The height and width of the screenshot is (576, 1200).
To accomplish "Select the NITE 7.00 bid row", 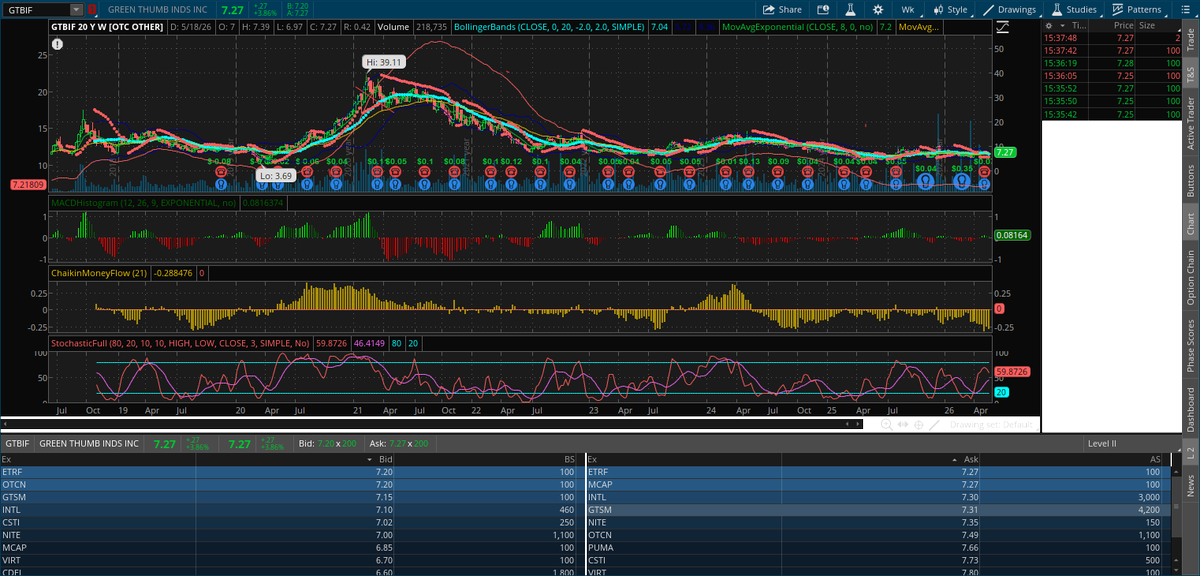I will pyautogui.click(x=290, y=535).
